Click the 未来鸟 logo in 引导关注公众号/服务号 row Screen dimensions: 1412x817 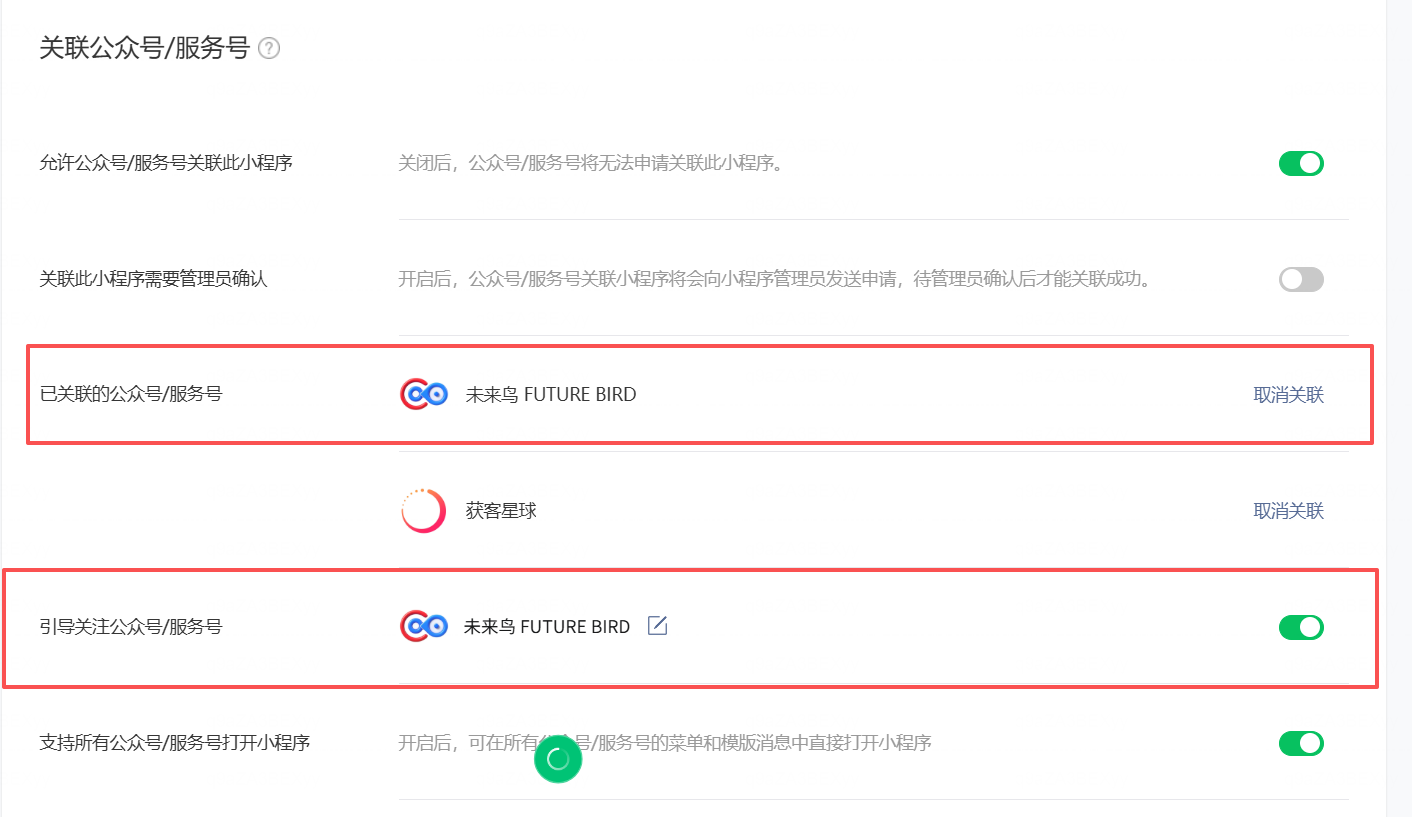423,627
